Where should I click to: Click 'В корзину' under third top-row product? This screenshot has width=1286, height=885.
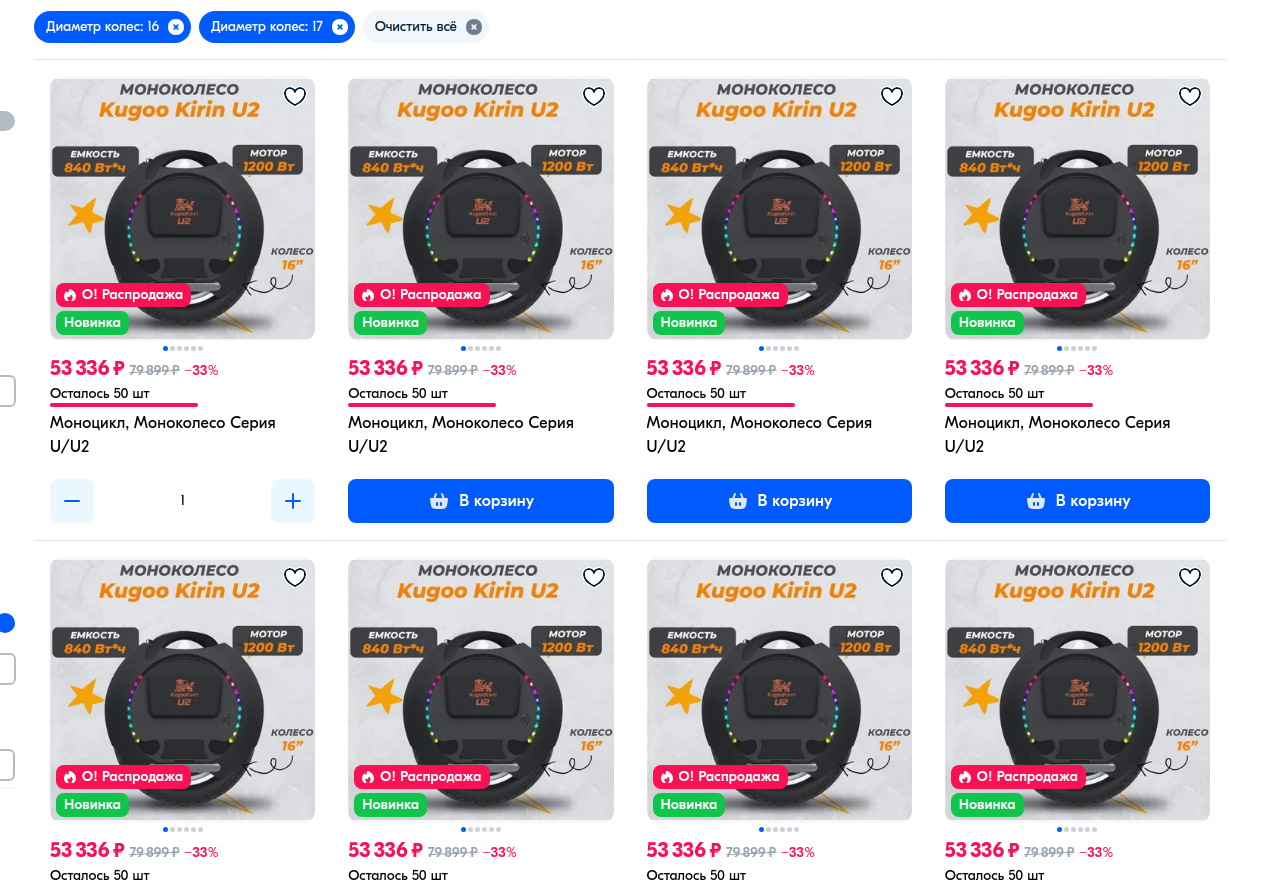coord(779,501)
